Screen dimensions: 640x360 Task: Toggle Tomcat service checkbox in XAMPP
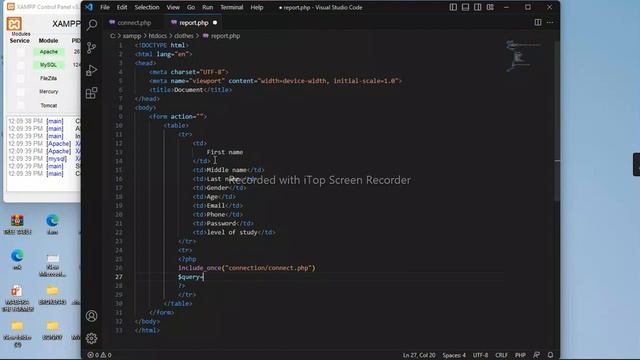[x=20, y=105]
